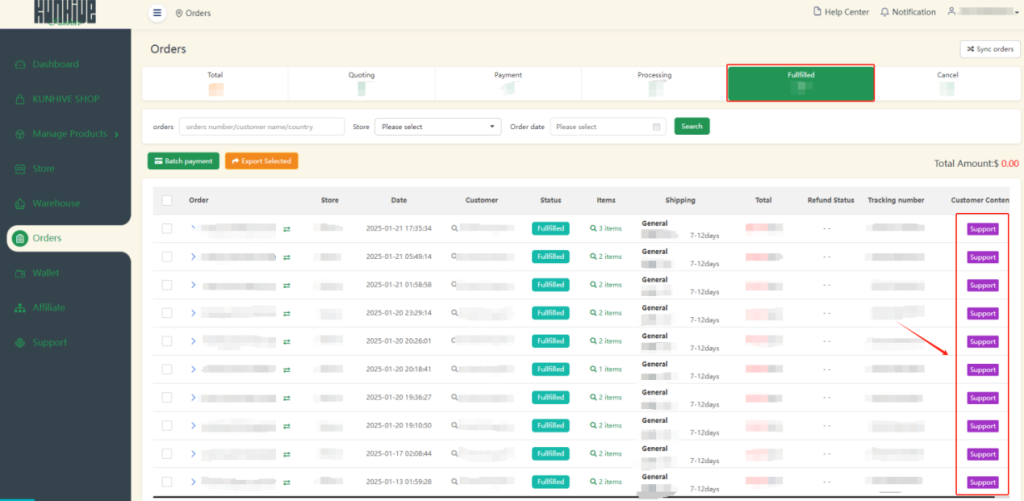Click the Export Selected button
1024x501 pixels.
[x=261, y=161]
